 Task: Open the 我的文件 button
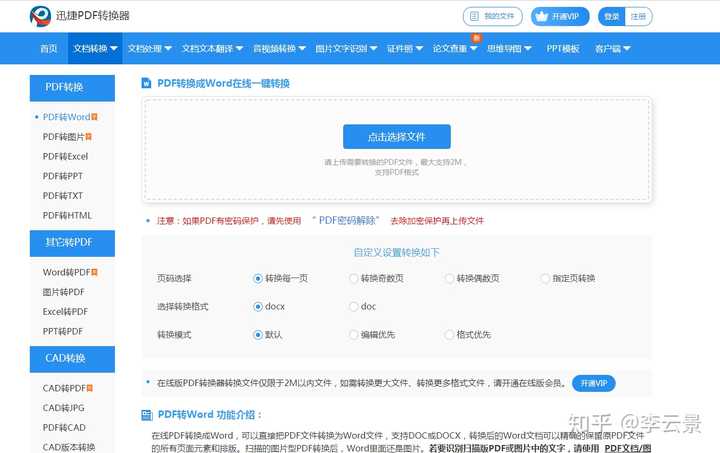click(493, 17)
